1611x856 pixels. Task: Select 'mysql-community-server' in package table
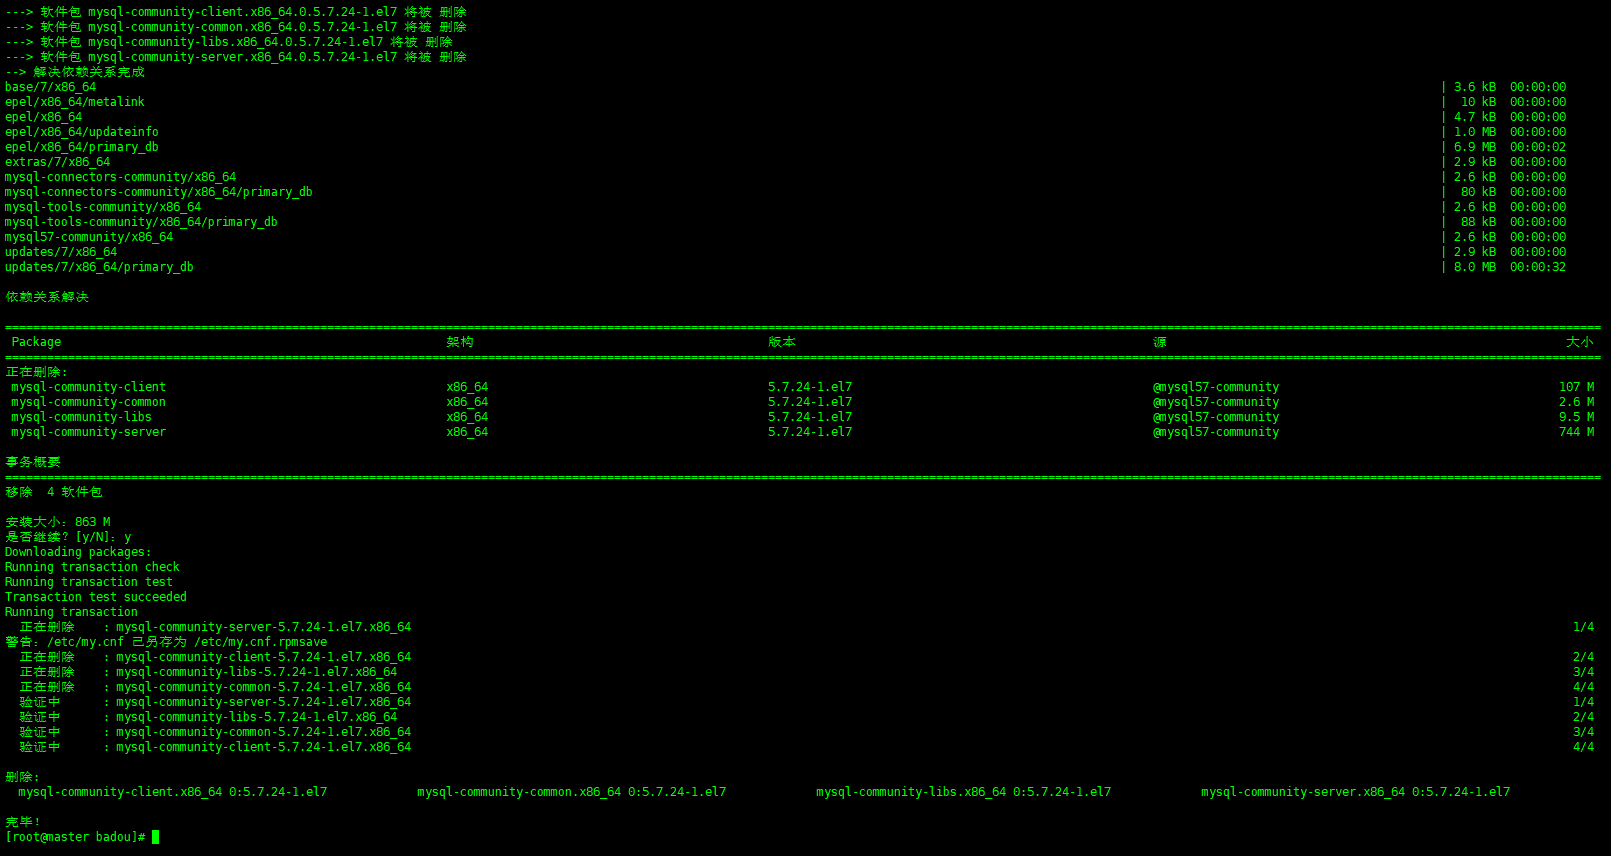(x=89, y=432)
